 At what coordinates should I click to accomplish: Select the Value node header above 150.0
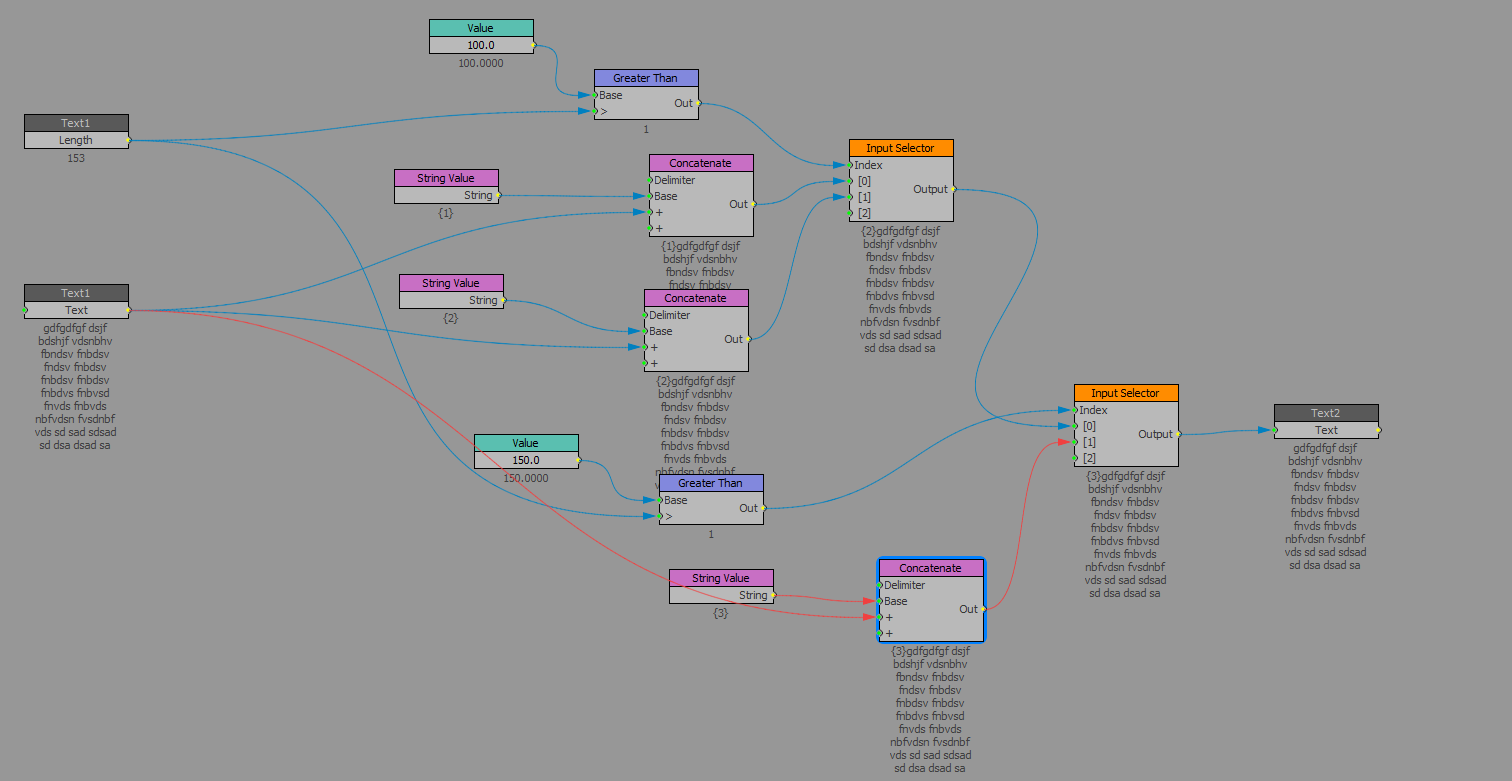click(526, 443)
